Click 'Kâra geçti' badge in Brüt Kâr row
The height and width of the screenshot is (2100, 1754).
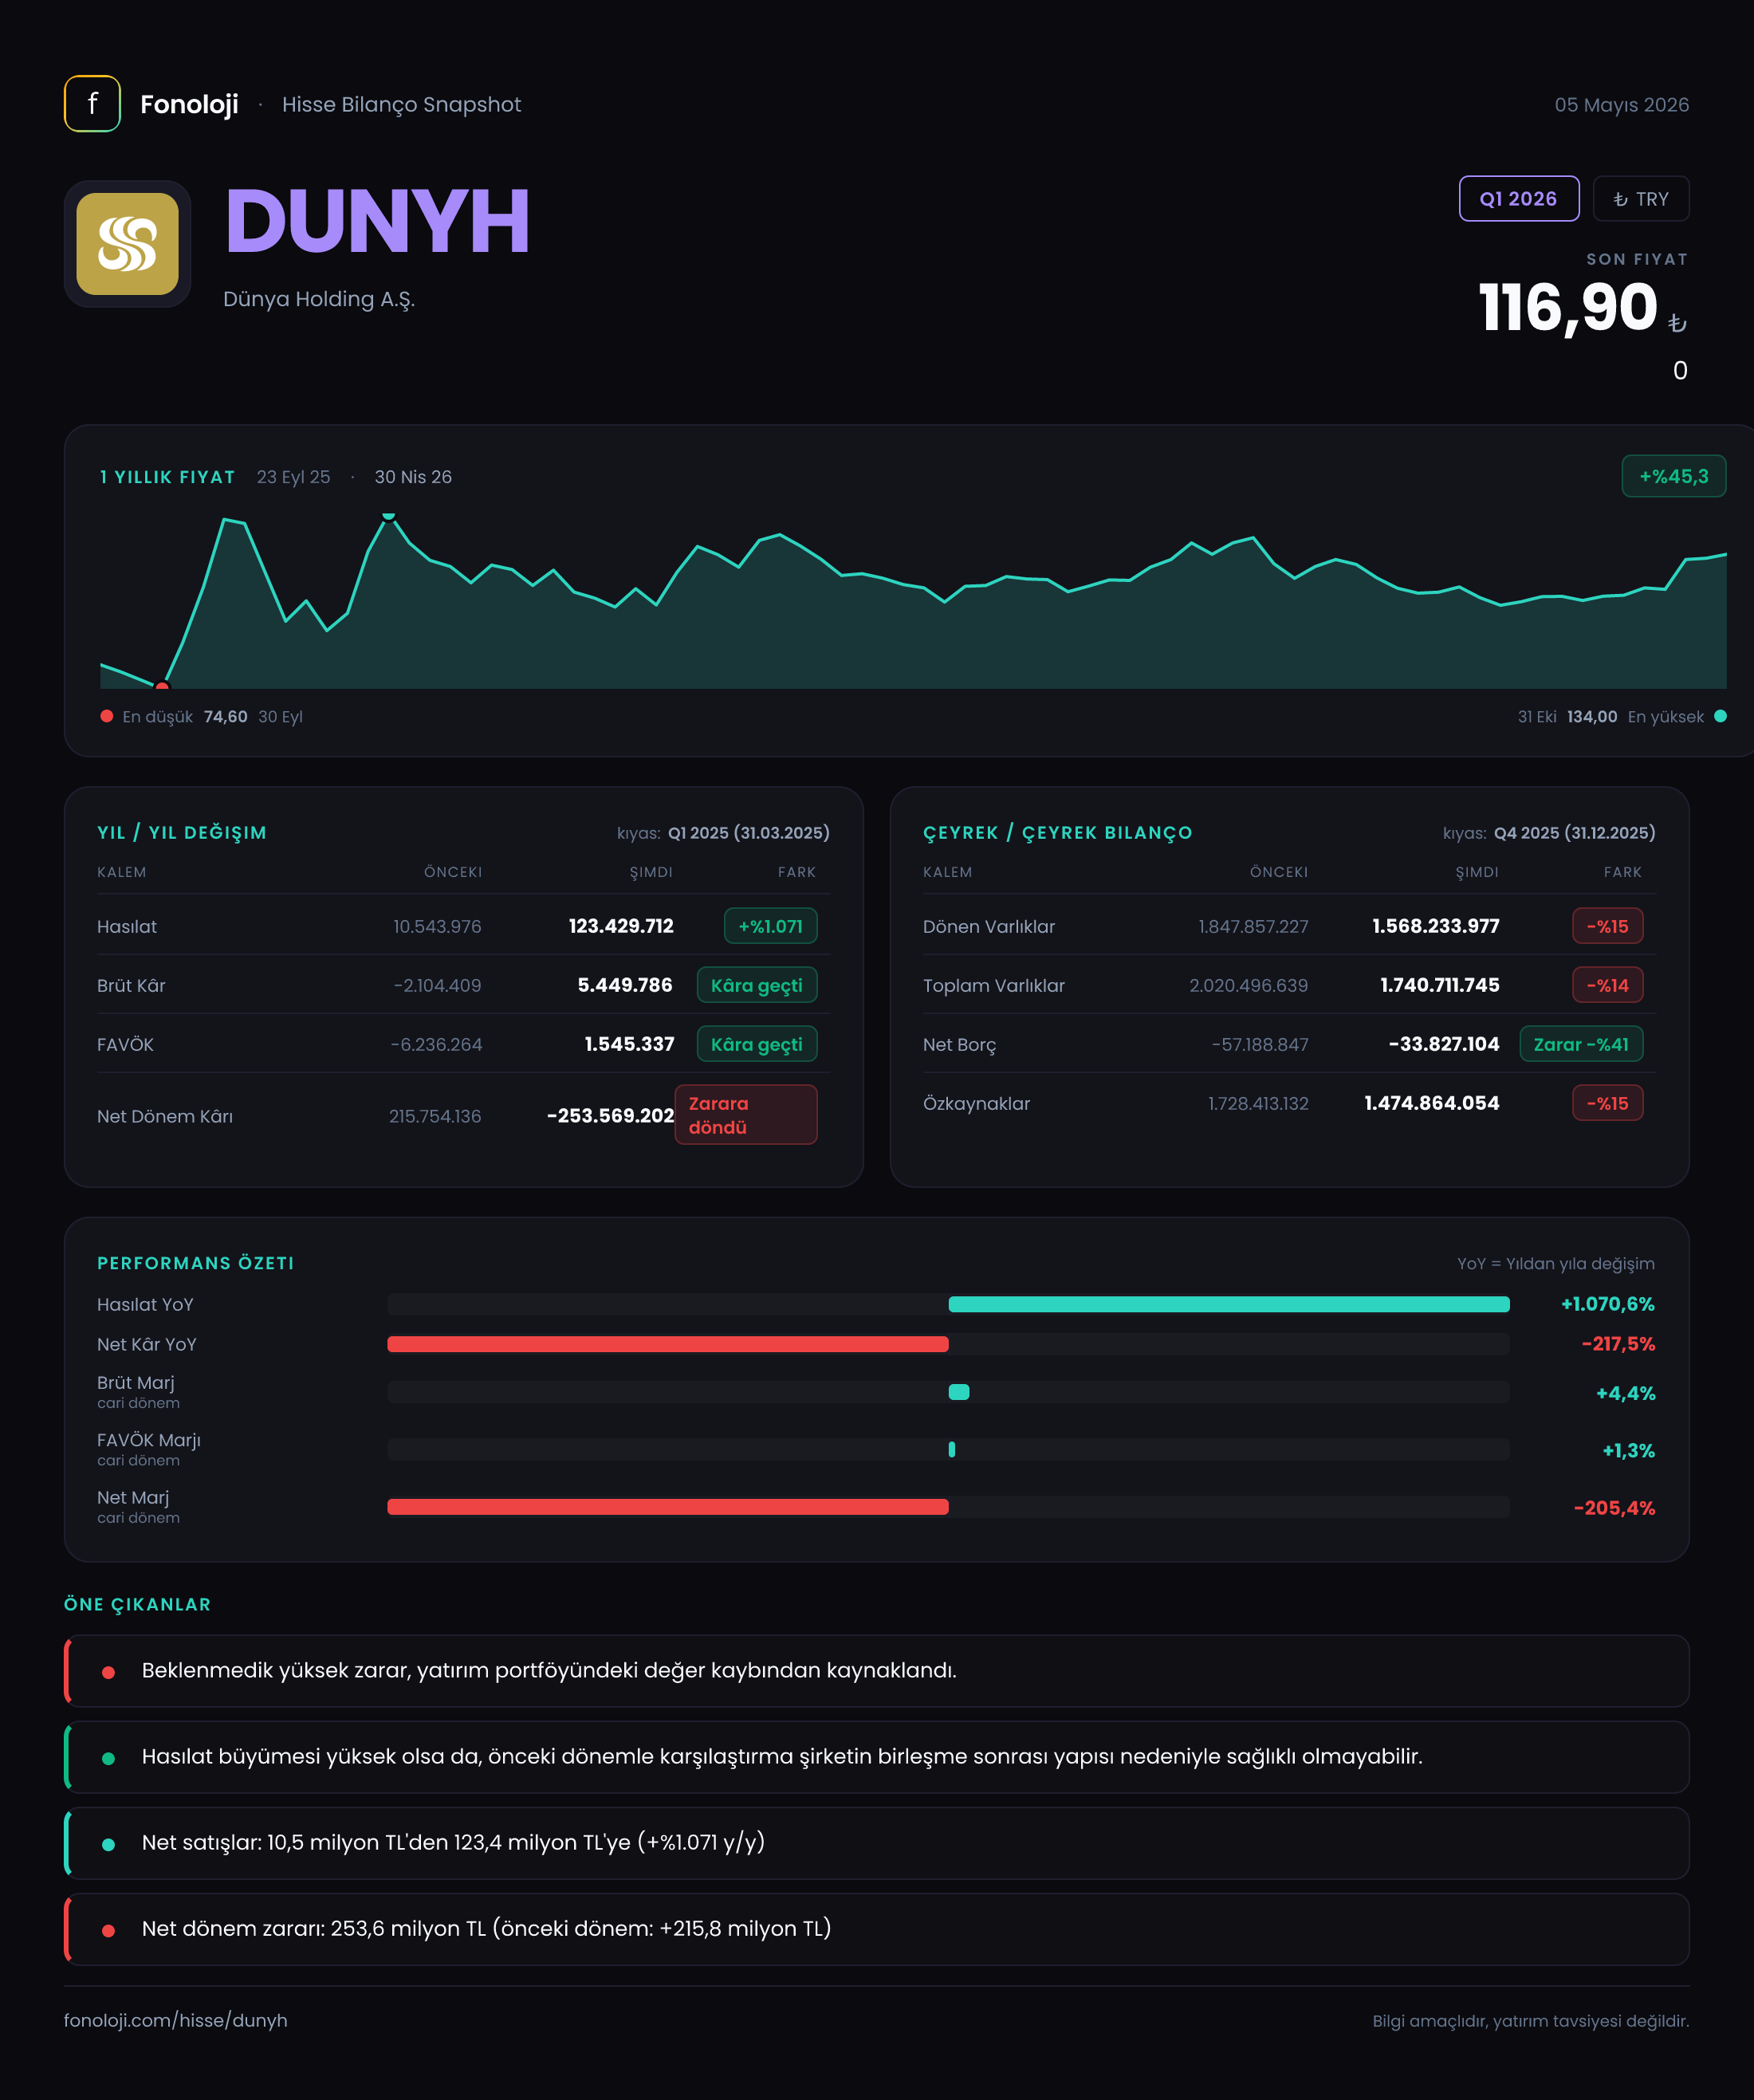pos(757,985)
